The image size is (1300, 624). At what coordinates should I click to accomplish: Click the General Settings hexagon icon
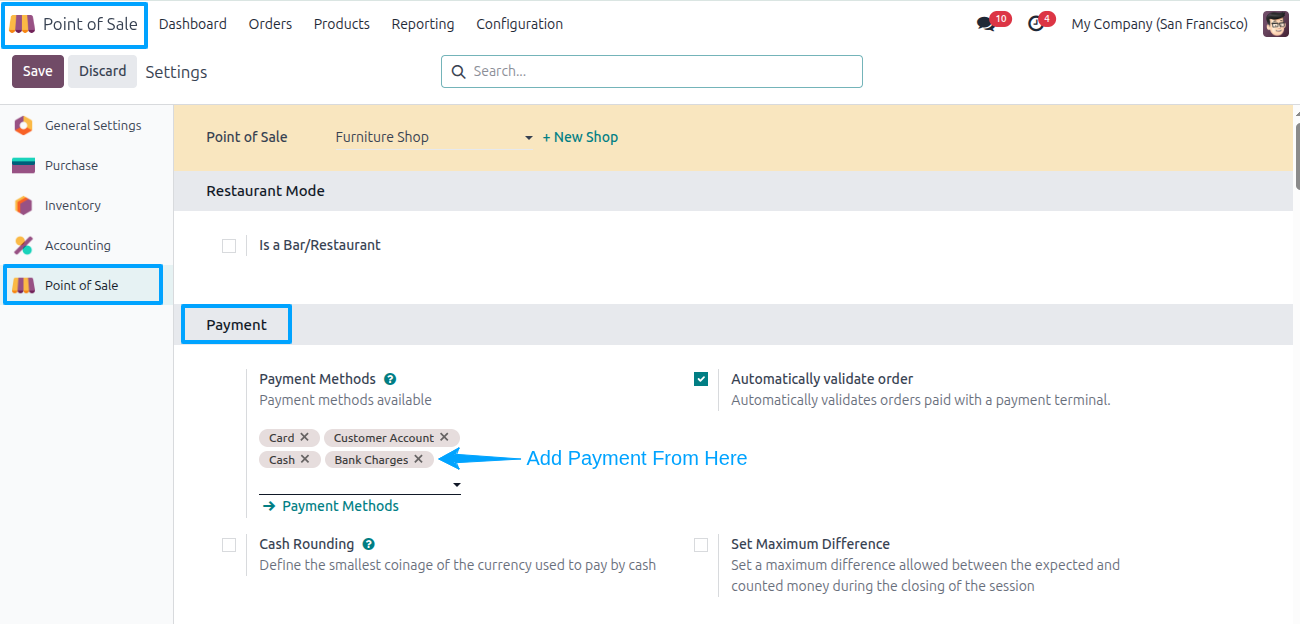(x=23, y=125)
